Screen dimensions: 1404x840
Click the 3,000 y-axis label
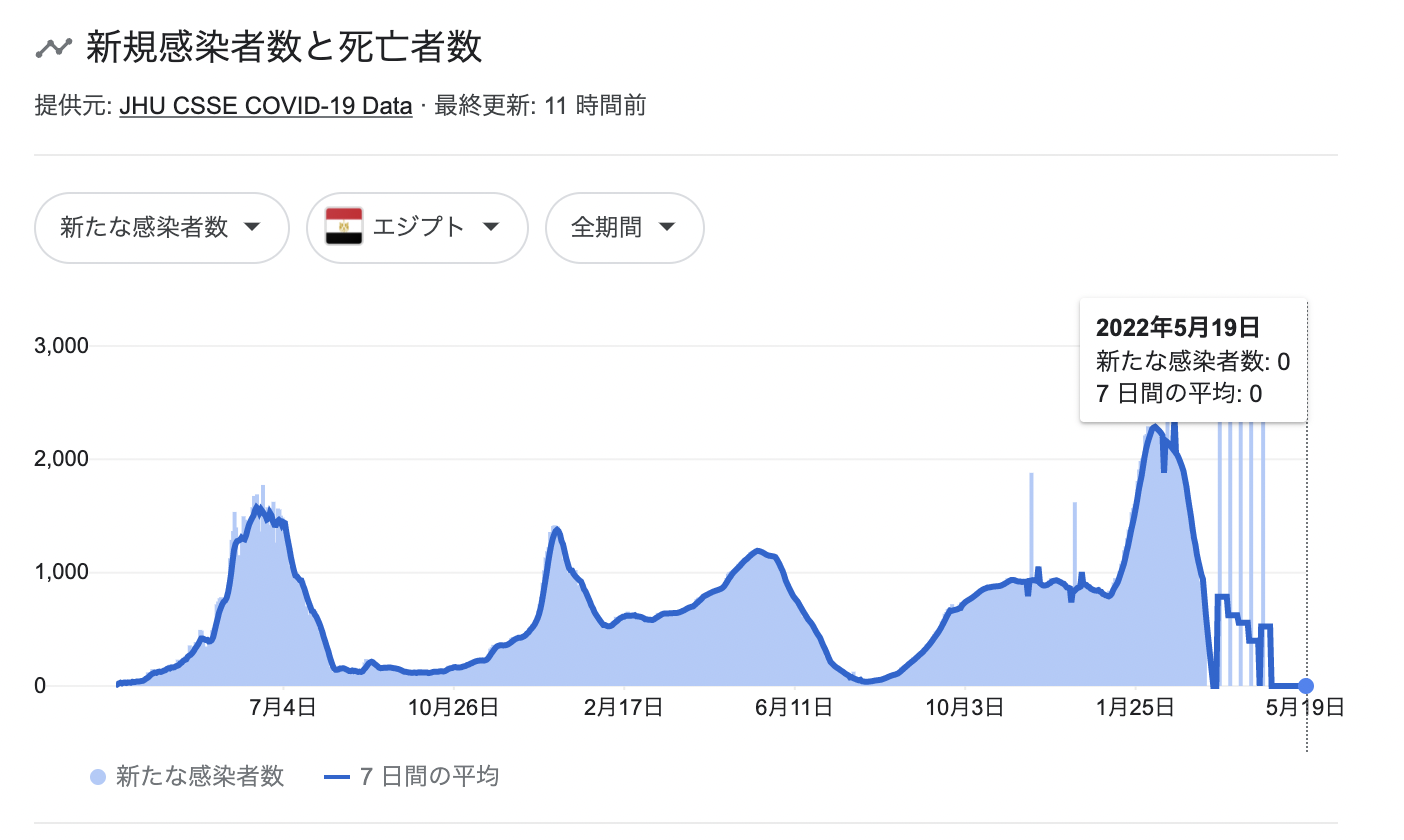click(63, 346)
